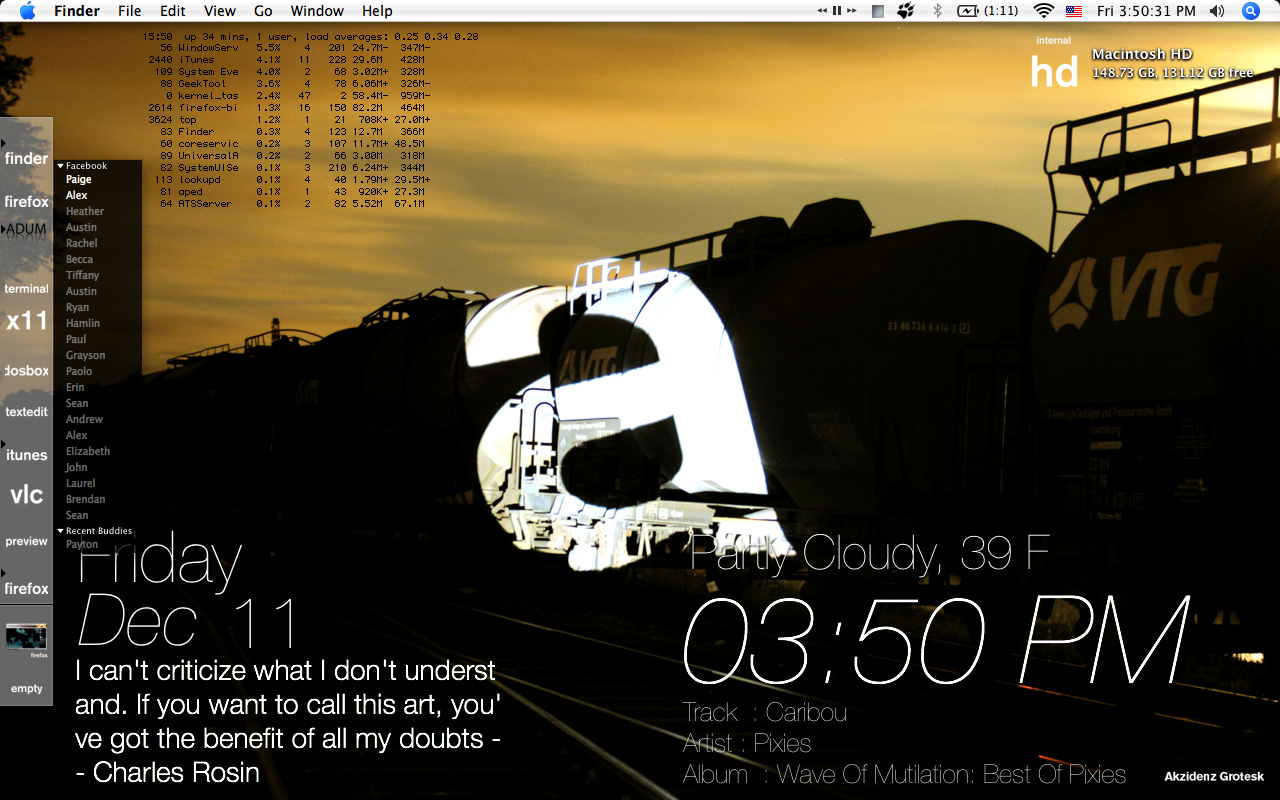
Task: Open Spotlight search
Action: (1251, 11)
